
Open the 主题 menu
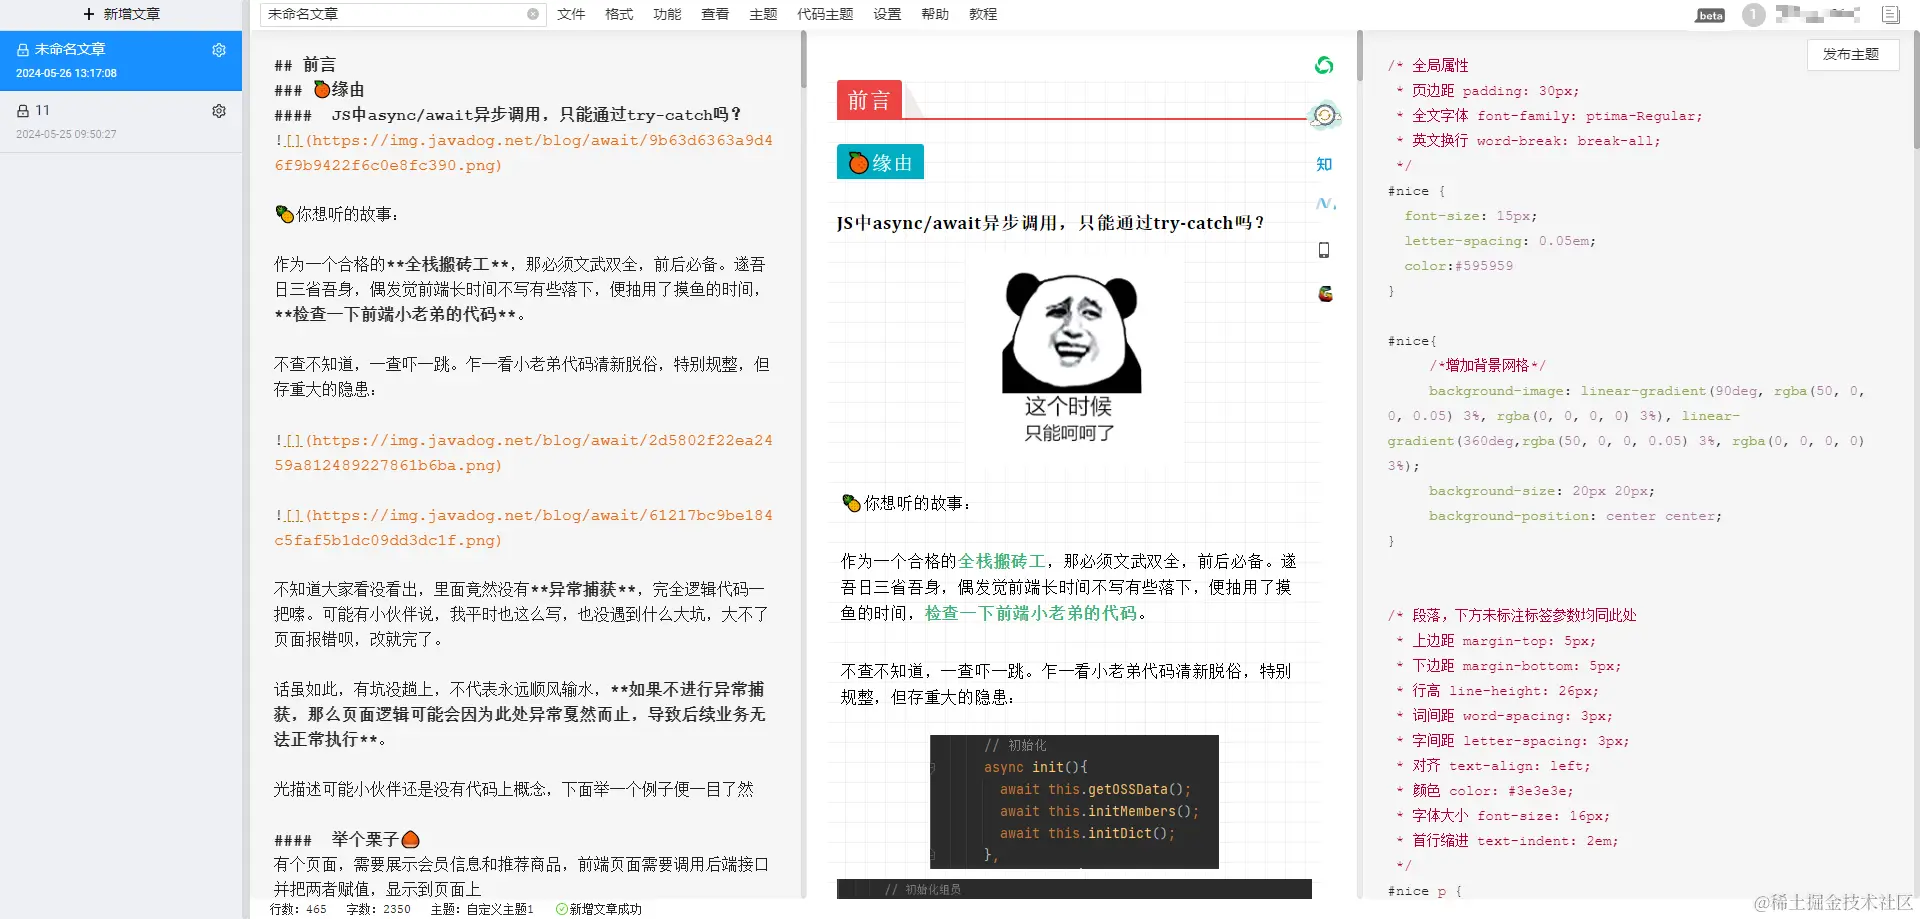(763, 14)
